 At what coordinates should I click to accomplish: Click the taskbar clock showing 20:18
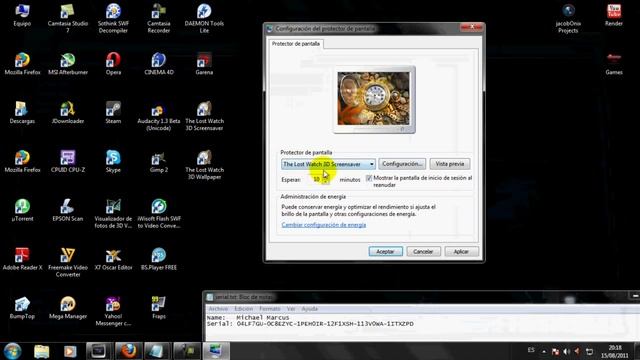(615, 351)
